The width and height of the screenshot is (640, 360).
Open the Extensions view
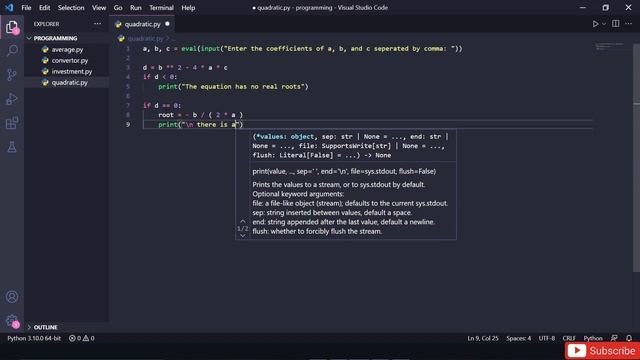[x=12, y=123]
